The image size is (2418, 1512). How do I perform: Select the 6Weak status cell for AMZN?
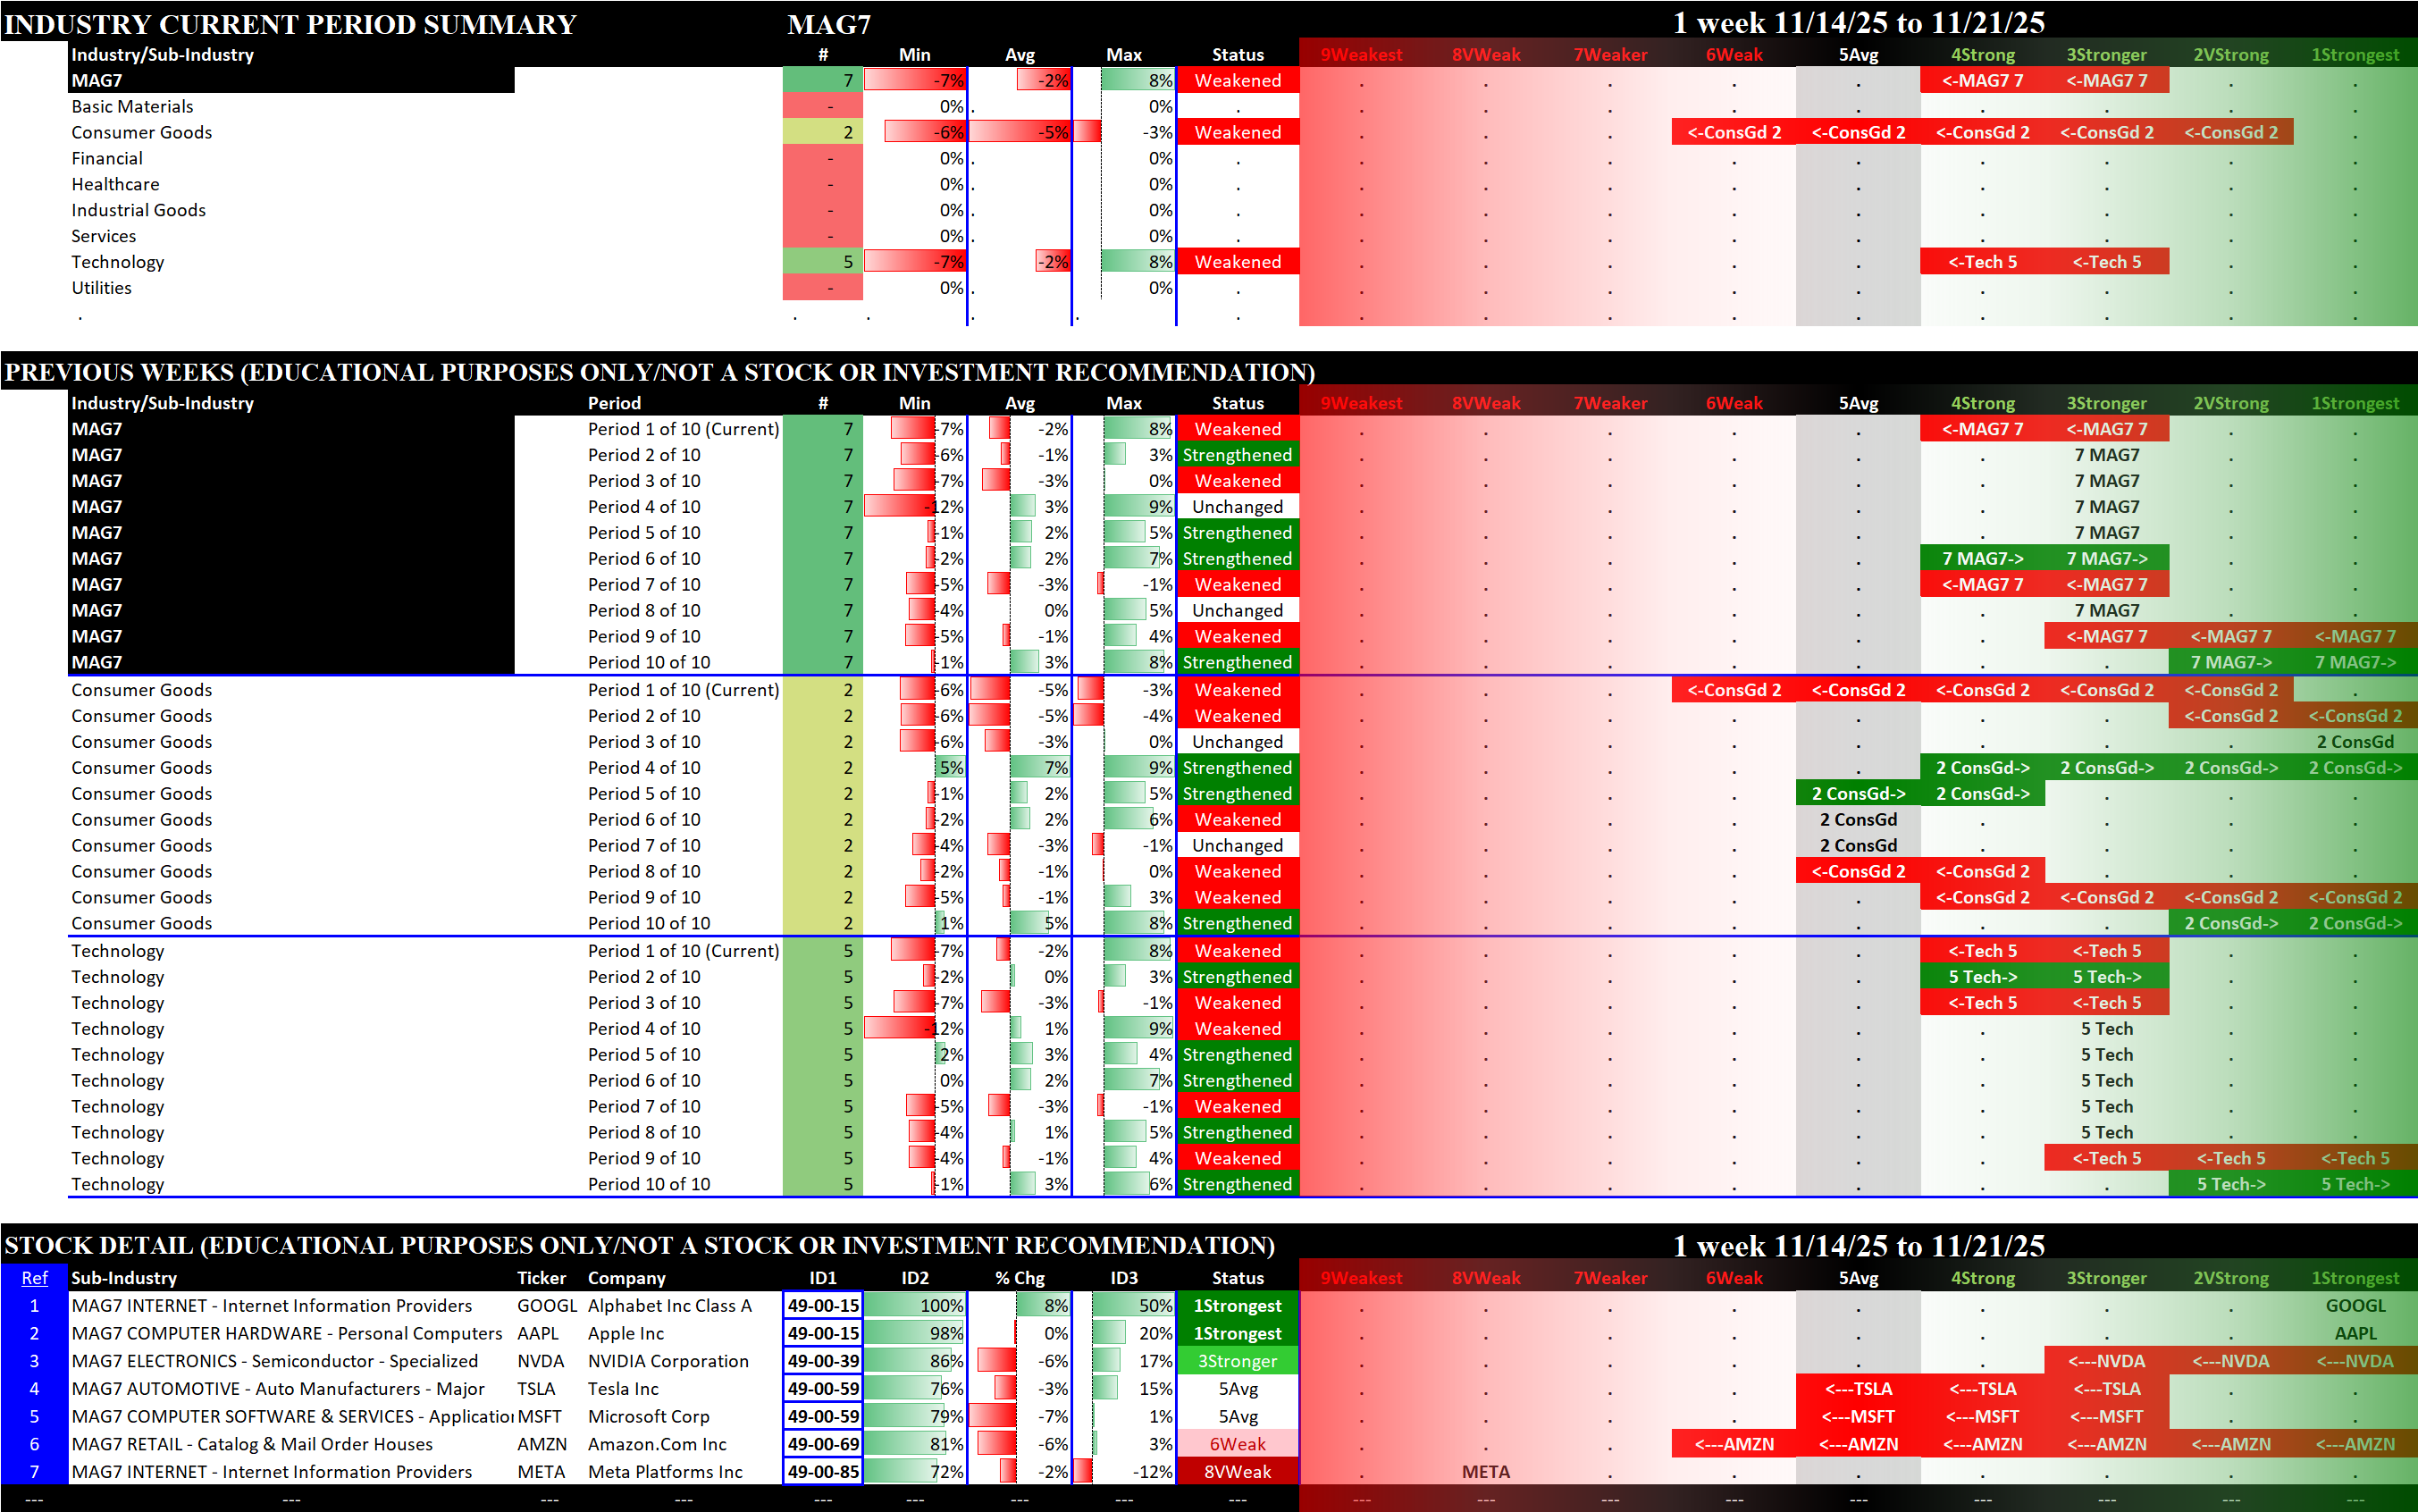(1237, 1444)
